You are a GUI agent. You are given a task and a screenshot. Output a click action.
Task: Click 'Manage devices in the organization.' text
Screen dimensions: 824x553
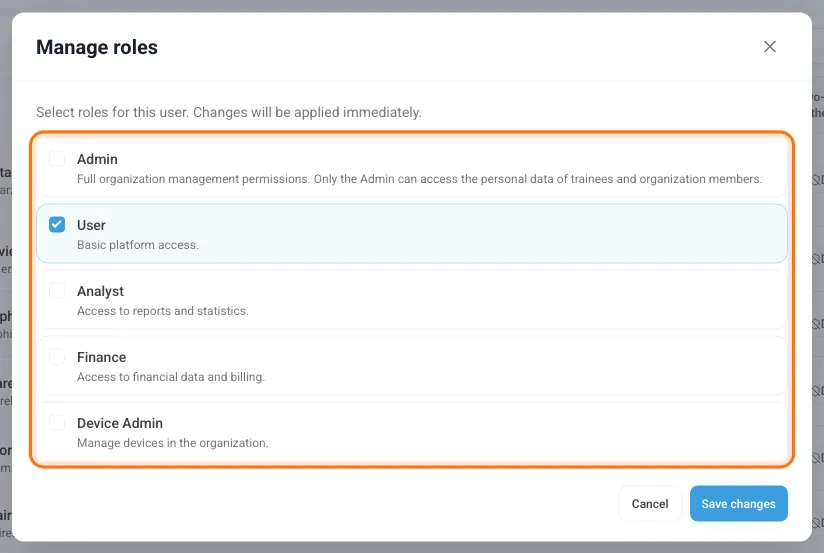[172, 443]
